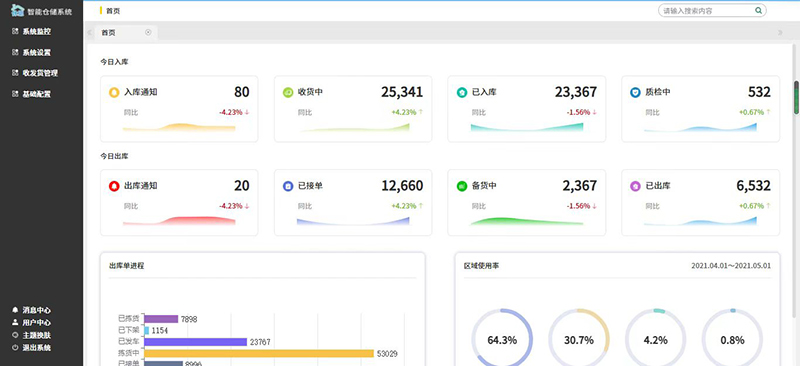Click 退出系统 to log out

[x=32, y=348]
